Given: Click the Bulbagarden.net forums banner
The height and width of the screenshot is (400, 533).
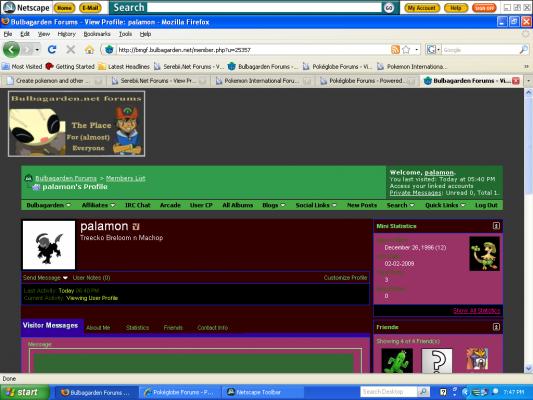Looking at the screenshot, I should point(76,124).
